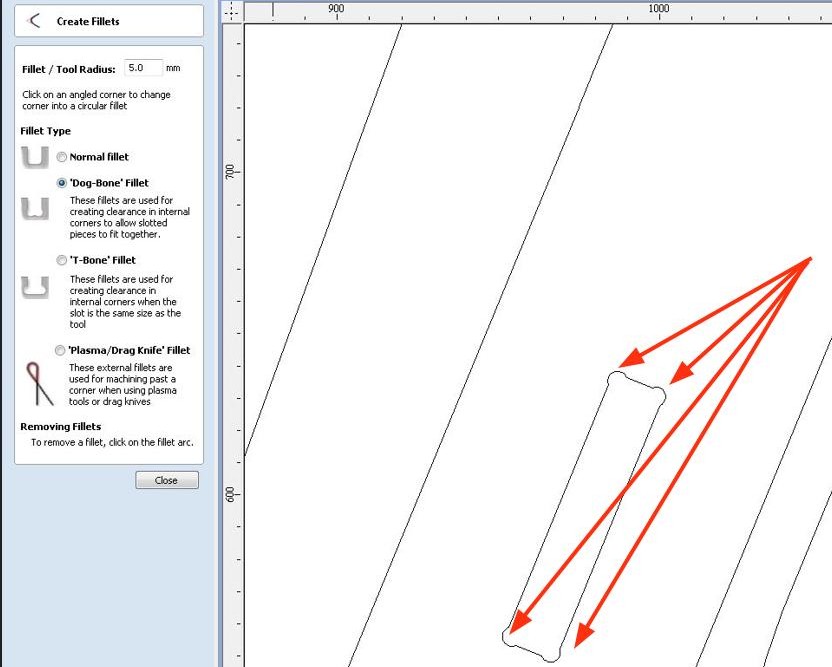This screenshot has height=667, width=832.
Task: Click the Close button
Action: point(167,480)
